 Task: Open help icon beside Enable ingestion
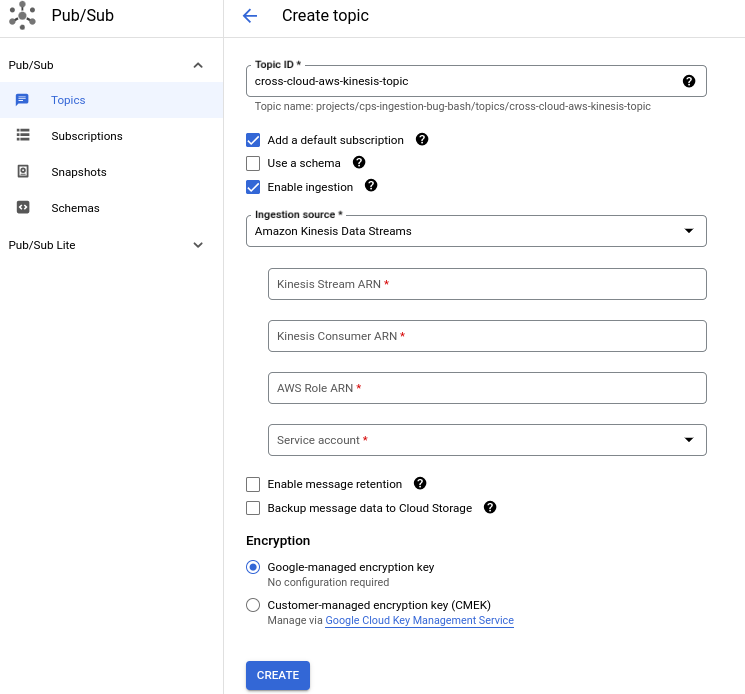(371, 186)
